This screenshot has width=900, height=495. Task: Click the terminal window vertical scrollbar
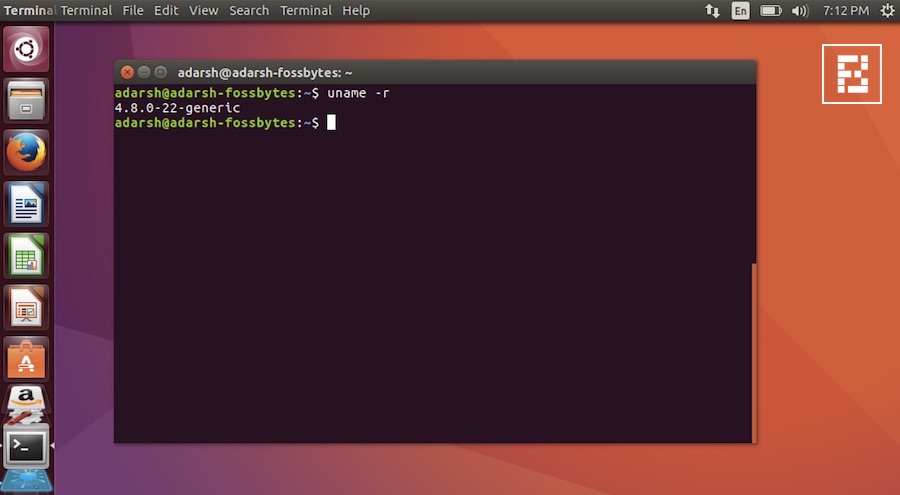tap(753, 350)
